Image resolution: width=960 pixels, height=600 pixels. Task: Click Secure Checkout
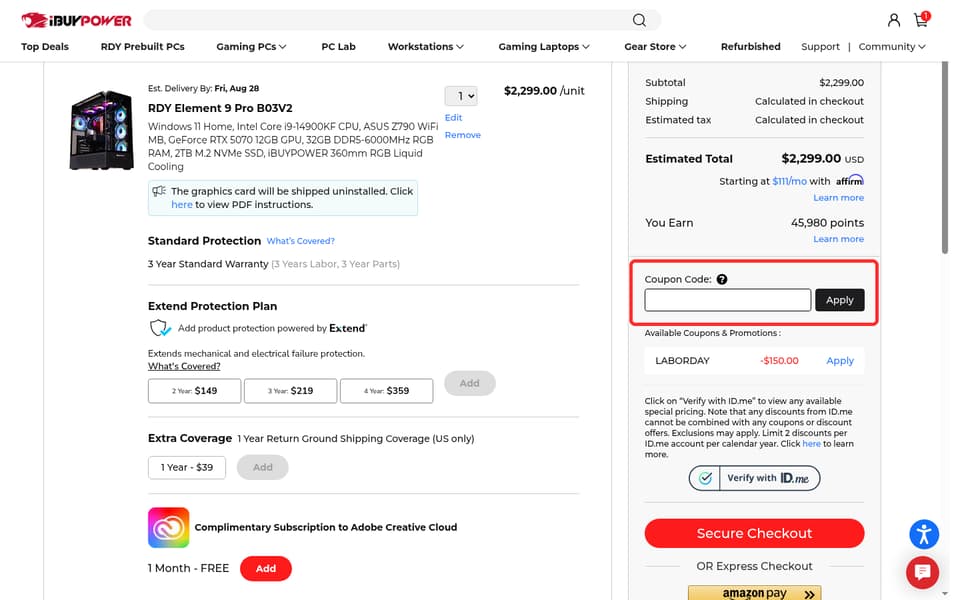(x=754, y=533)
